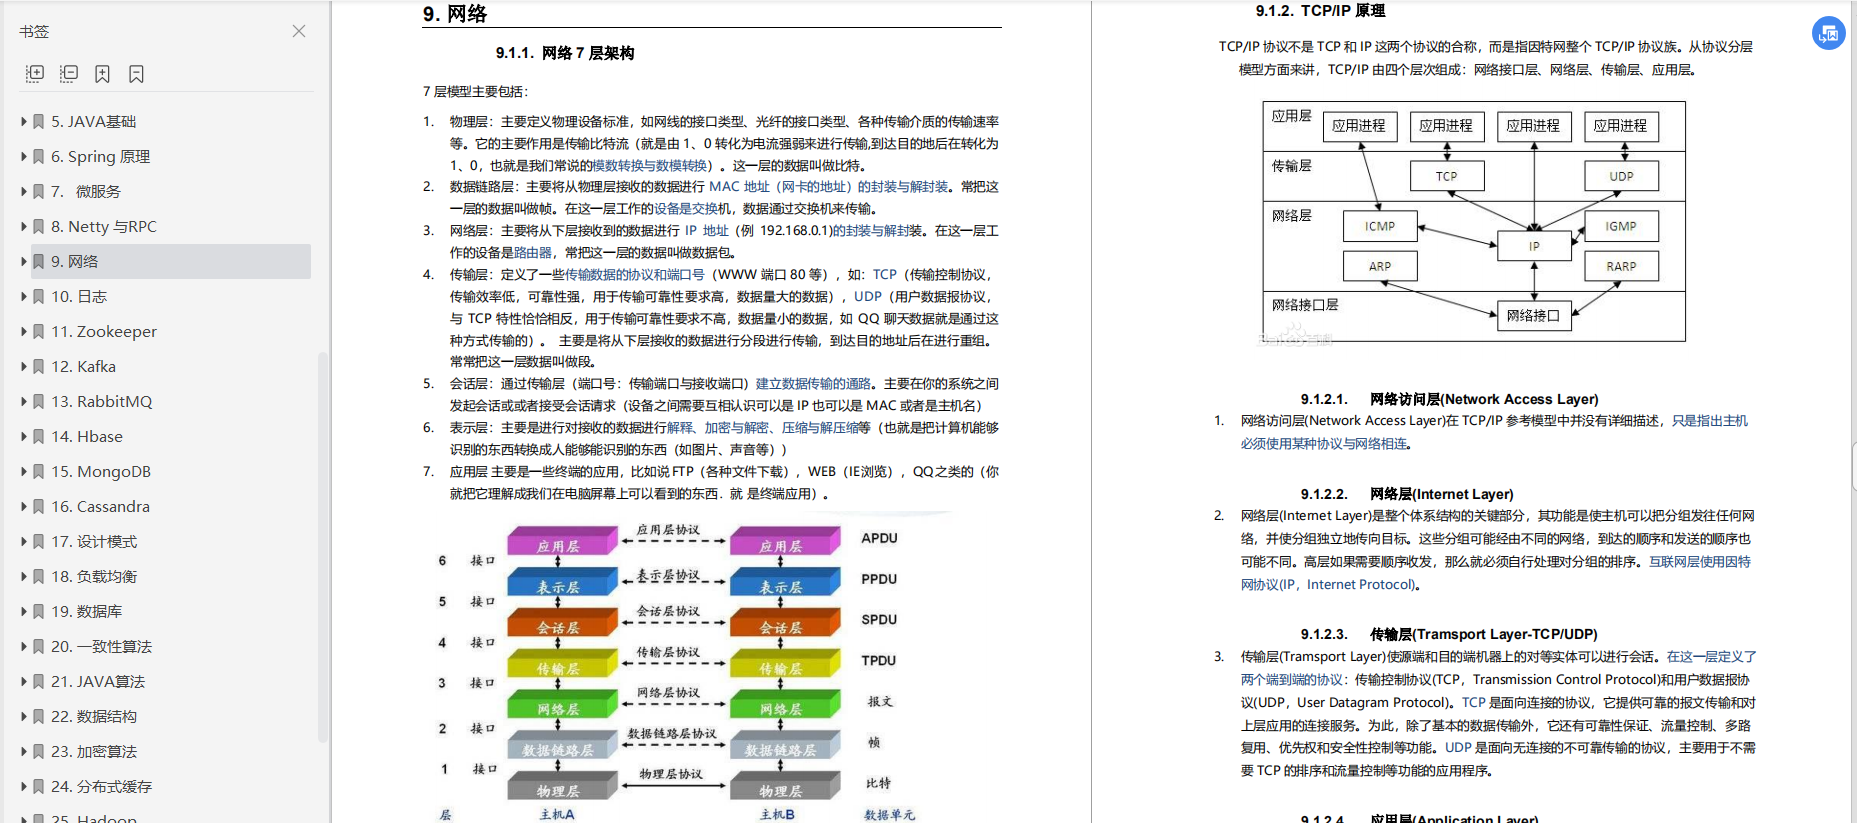Click the ICMP box in the diagram

pos(1380,226)
